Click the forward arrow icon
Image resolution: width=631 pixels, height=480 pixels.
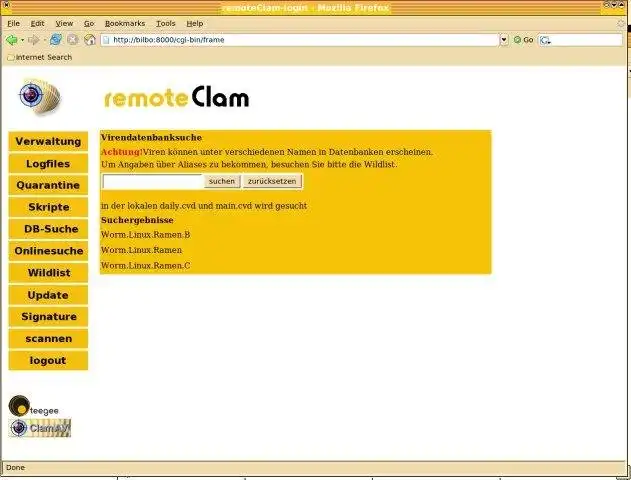pyautogui.click(x=34, y=40)
